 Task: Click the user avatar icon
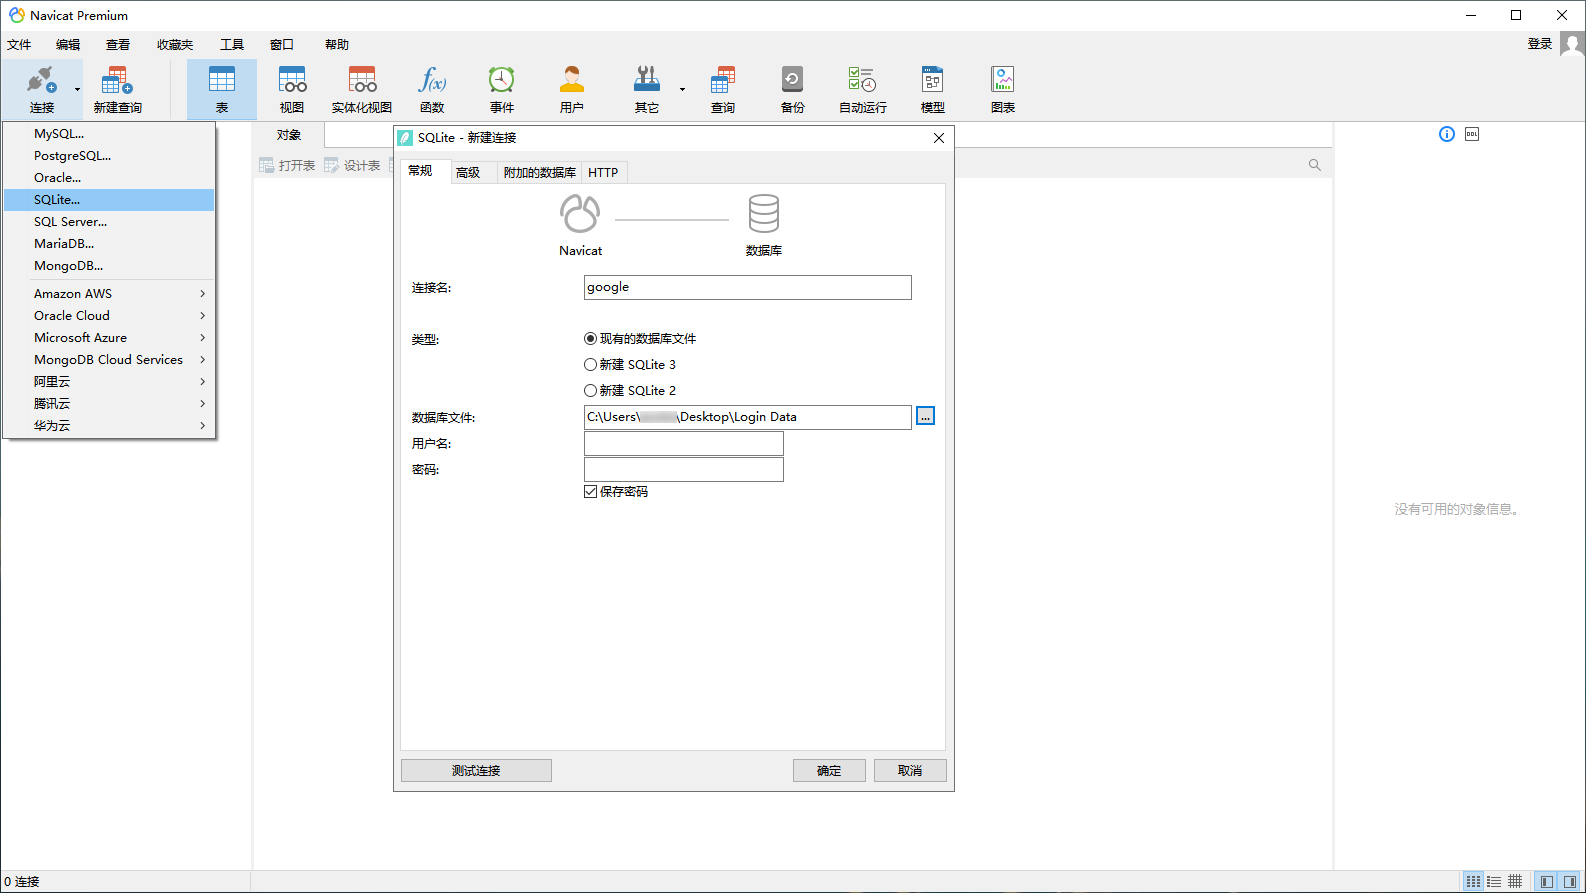coord(1572,44)
